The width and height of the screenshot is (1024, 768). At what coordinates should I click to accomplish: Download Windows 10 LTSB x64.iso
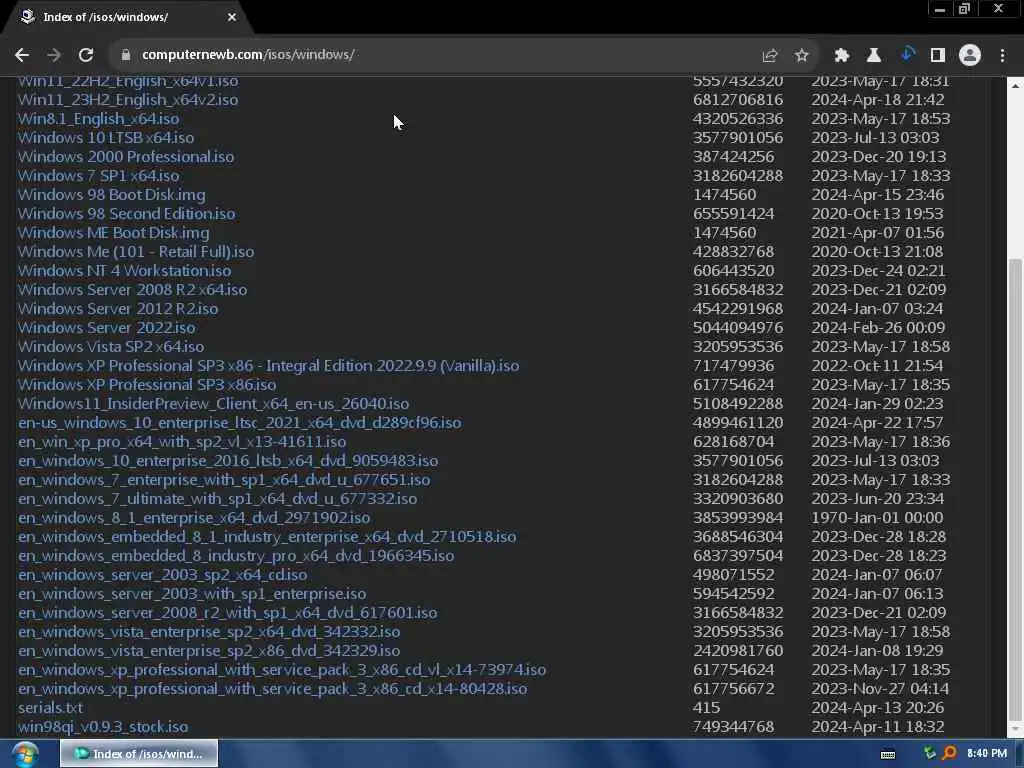(106, 138)
